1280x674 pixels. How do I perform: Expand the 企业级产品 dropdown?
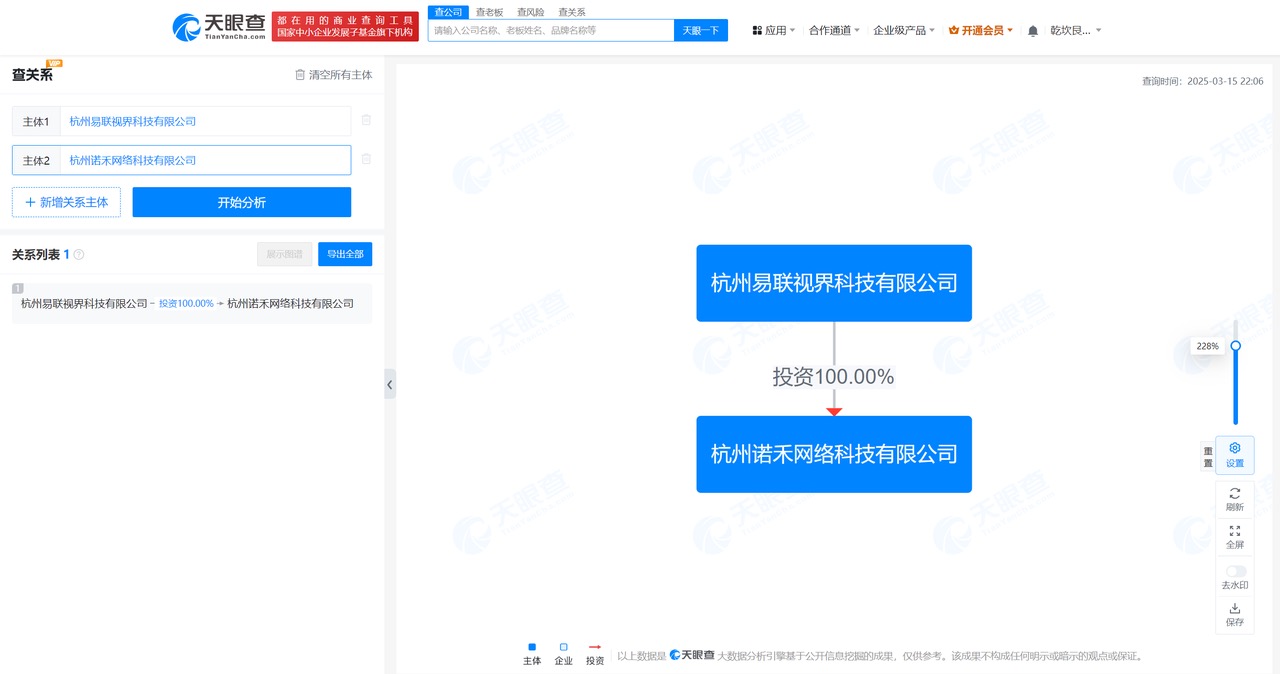pyautogui.click(x=904, y=31)
